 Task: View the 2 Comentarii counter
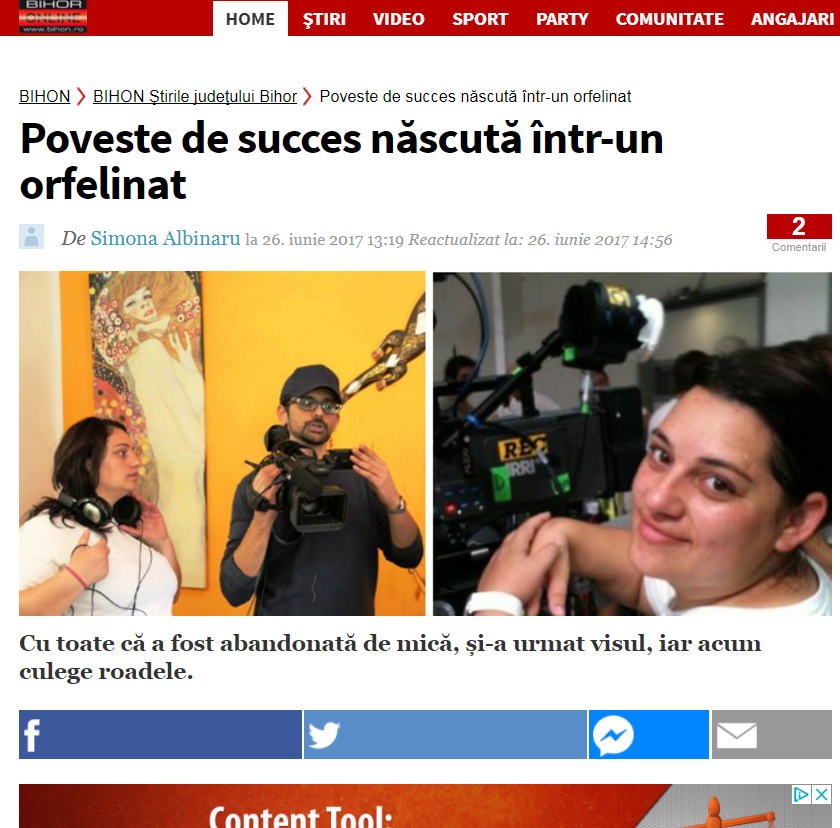click(799, 234)
